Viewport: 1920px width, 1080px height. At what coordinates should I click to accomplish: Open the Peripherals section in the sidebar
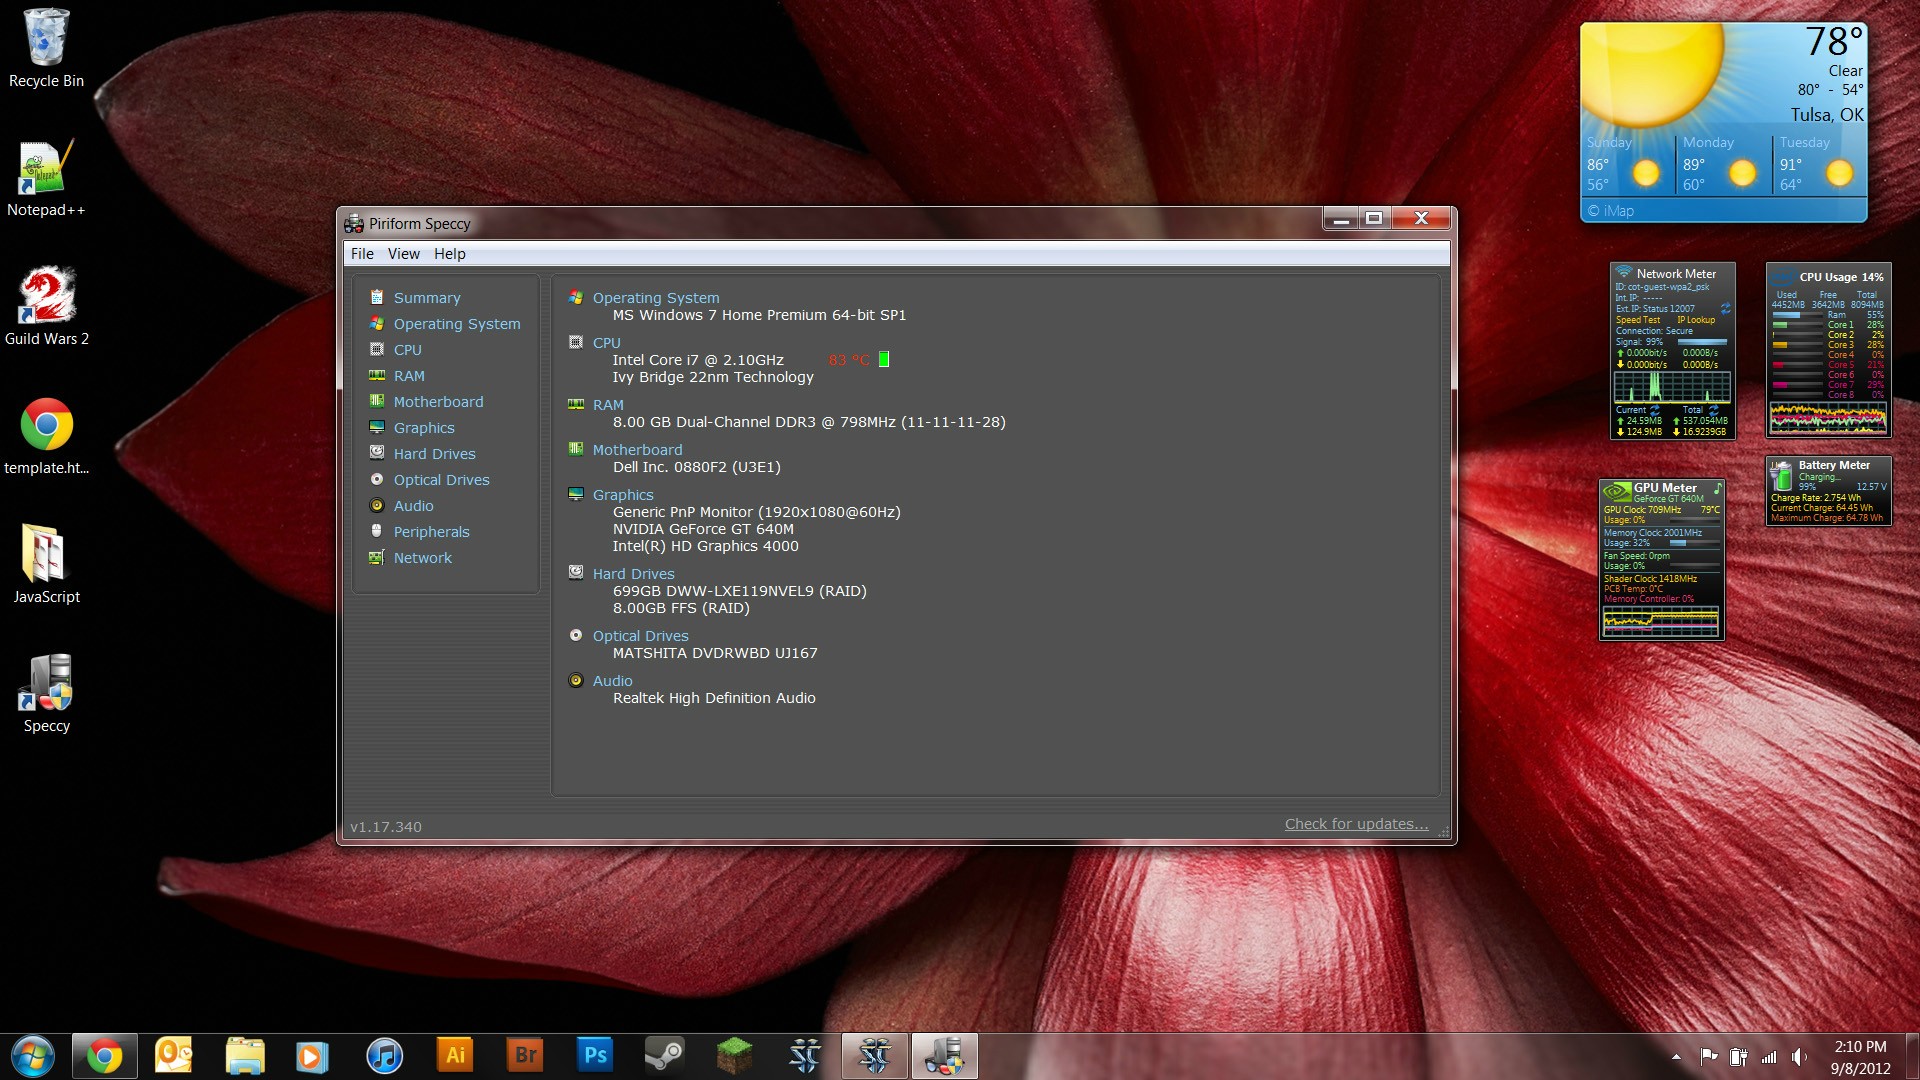(x=431, y=532)
